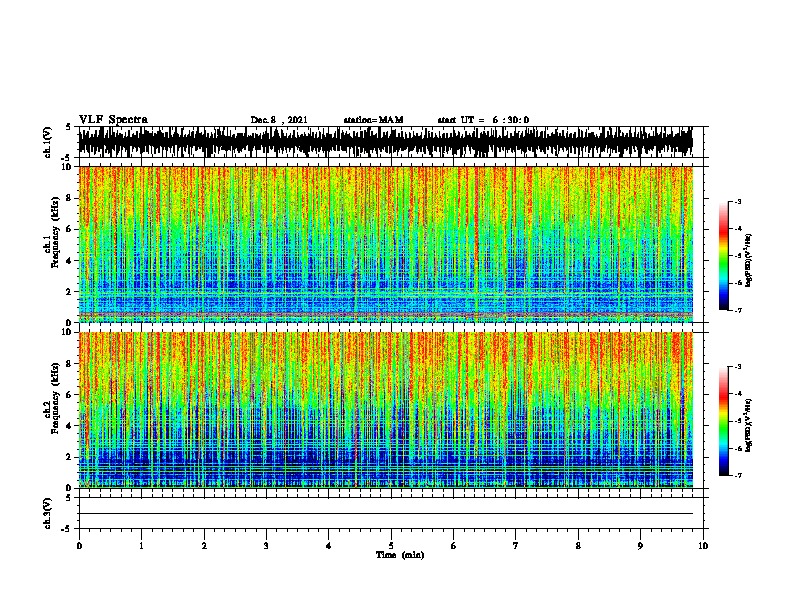Screen dimensions: 792x612
Task: Click the ch.2 spectrogram colorbar
Action: (723, 421)
